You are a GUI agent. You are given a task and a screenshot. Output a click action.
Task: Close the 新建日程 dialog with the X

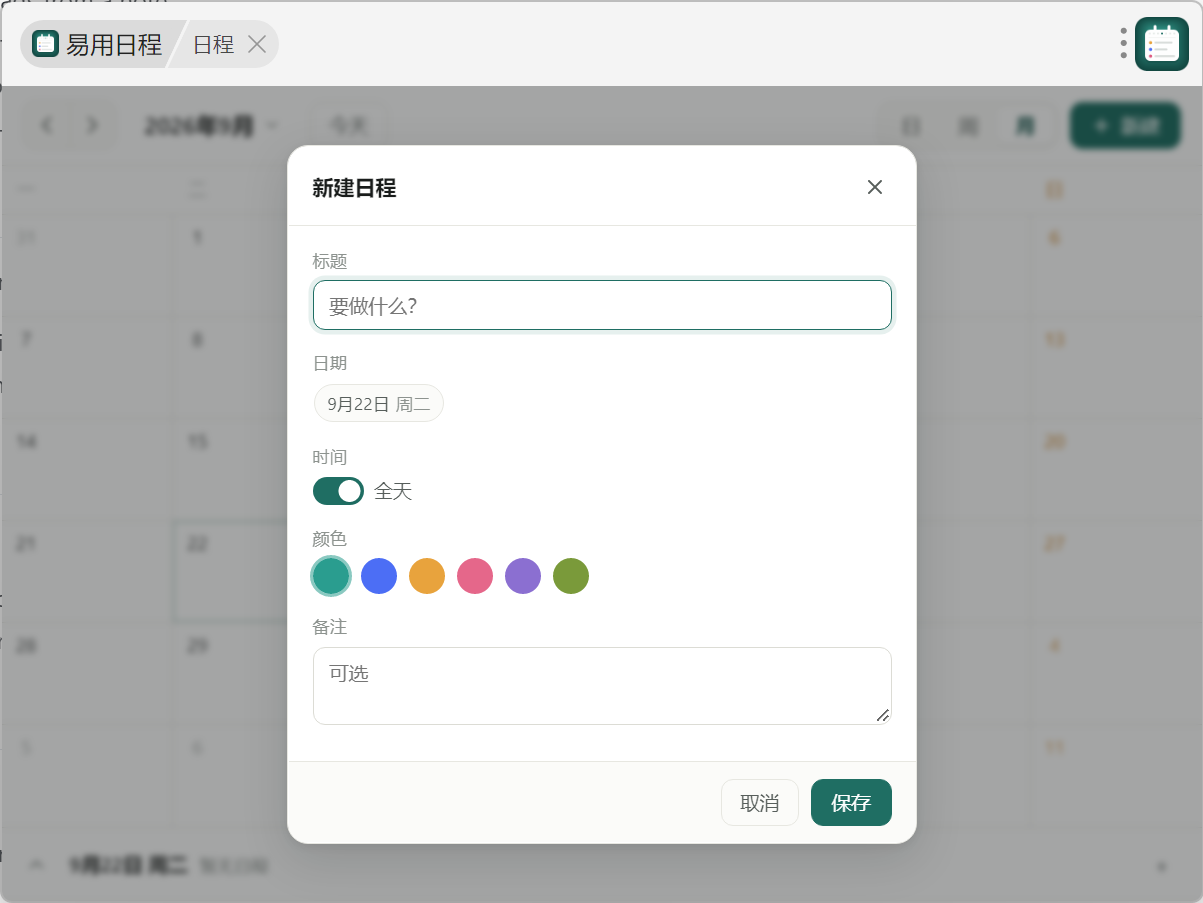click(875, 187)
